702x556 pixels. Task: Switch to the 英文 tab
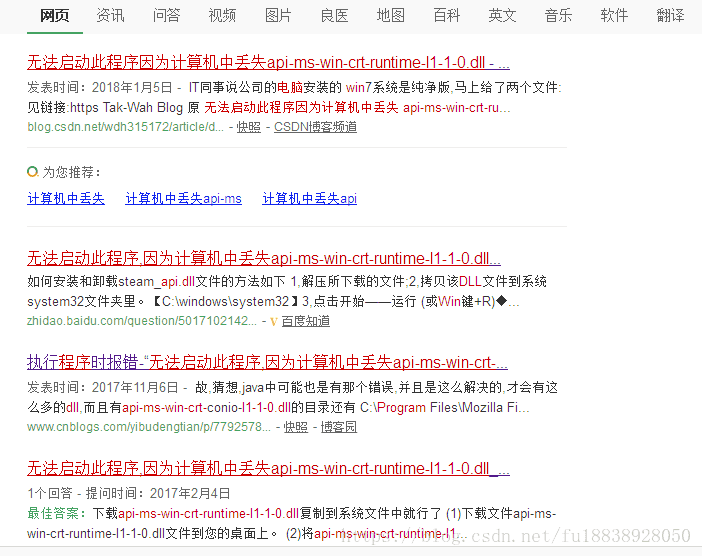click(x=502, y=16)
